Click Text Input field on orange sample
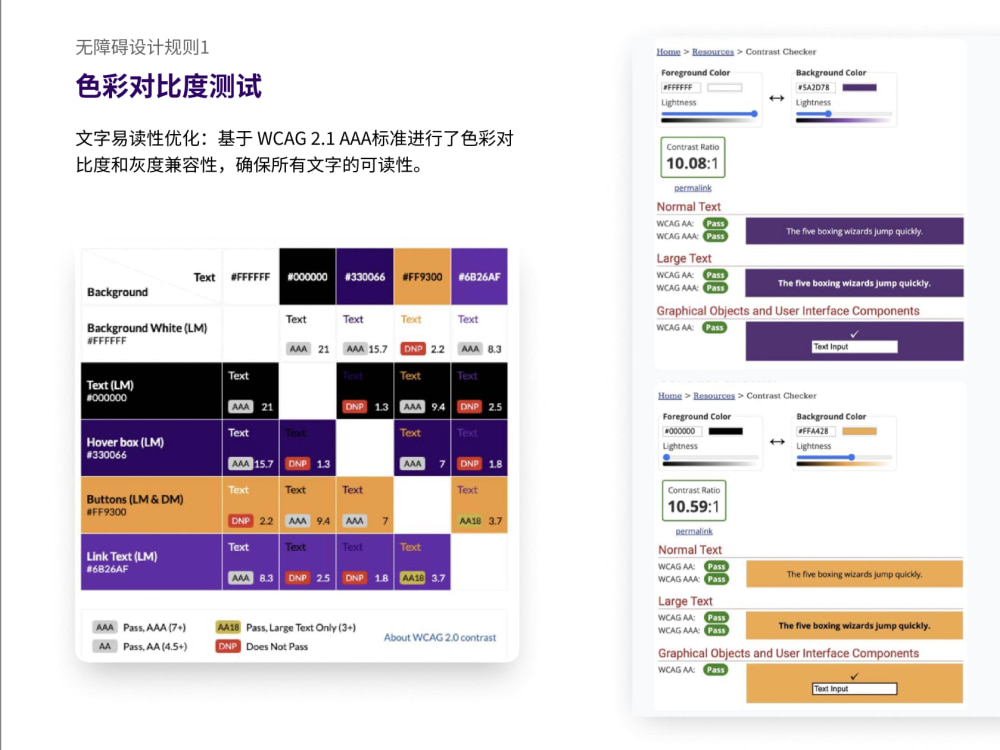The width and height of the screenshot is (1000, 750). pyautogui.click(x=854, y=689)
